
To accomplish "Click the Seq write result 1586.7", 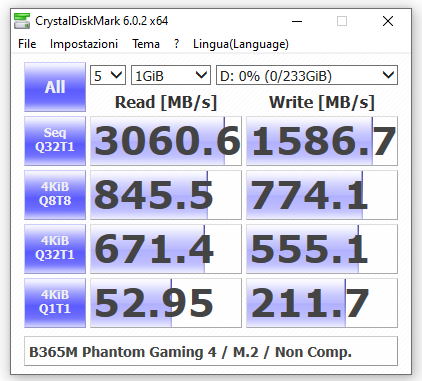I will point(322,141).
